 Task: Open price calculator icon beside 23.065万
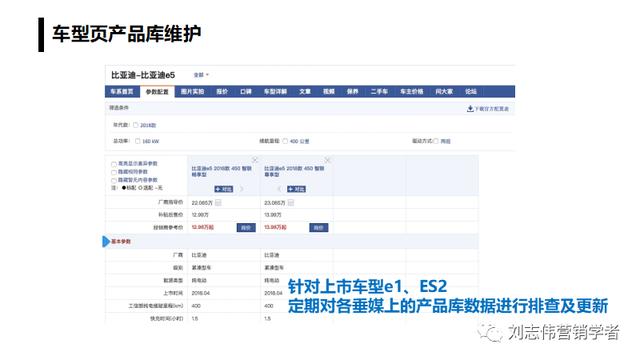291,202
